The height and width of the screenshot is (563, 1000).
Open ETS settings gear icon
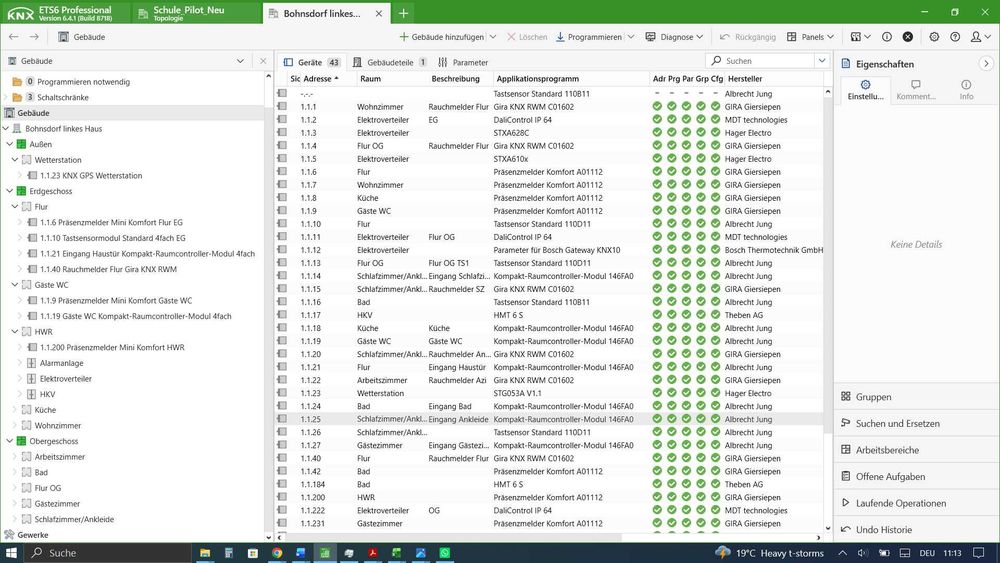point(934,37)
